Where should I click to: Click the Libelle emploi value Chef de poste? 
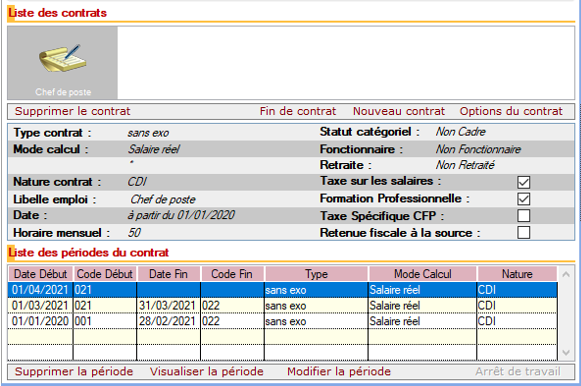pos(163,200)
